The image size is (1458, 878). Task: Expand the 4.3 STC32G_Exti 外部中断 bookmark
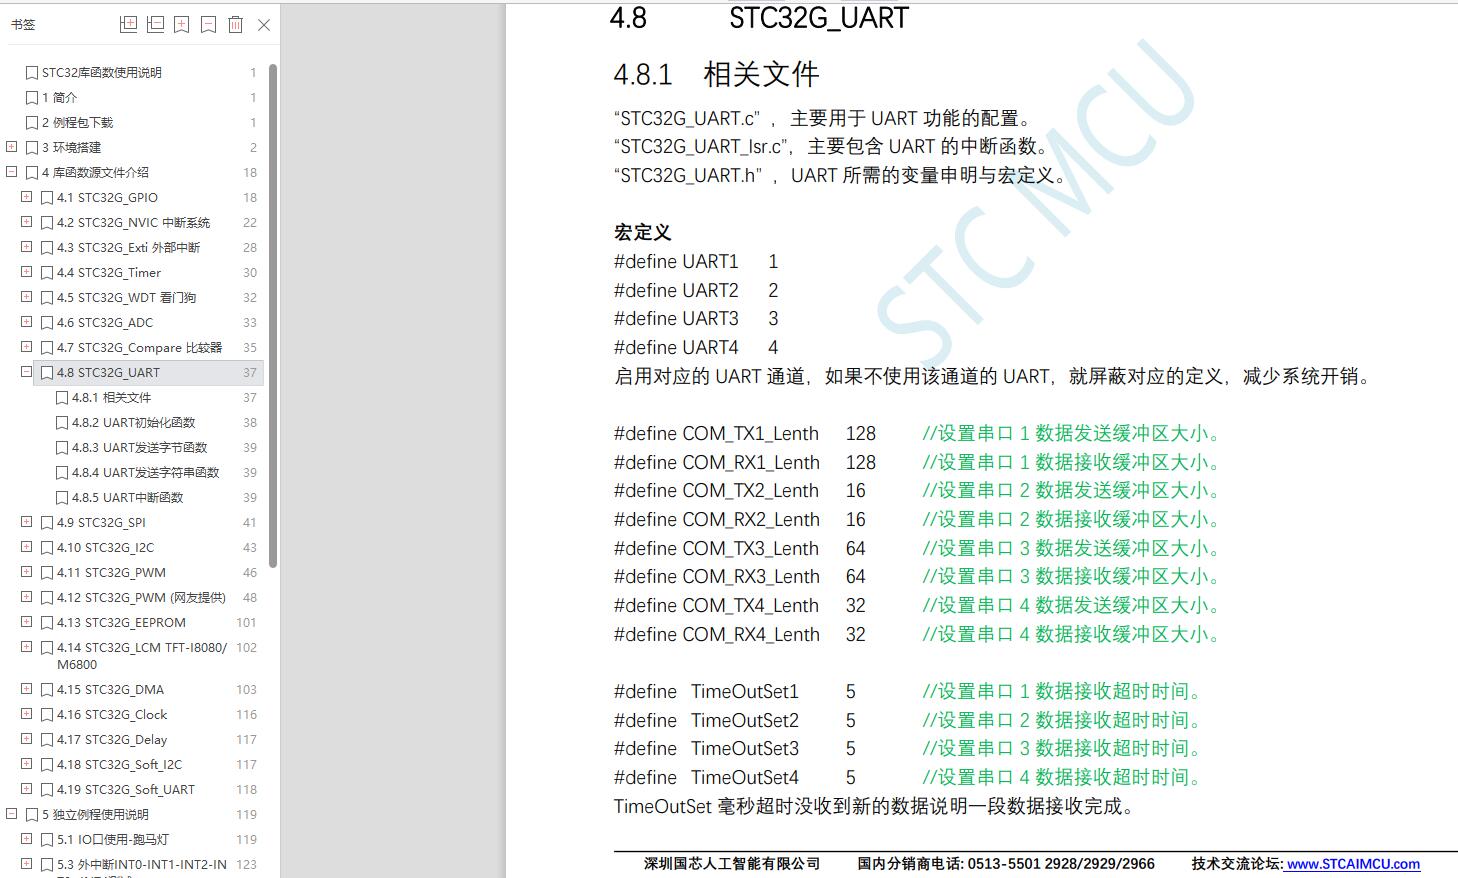(x=27, y=247)
